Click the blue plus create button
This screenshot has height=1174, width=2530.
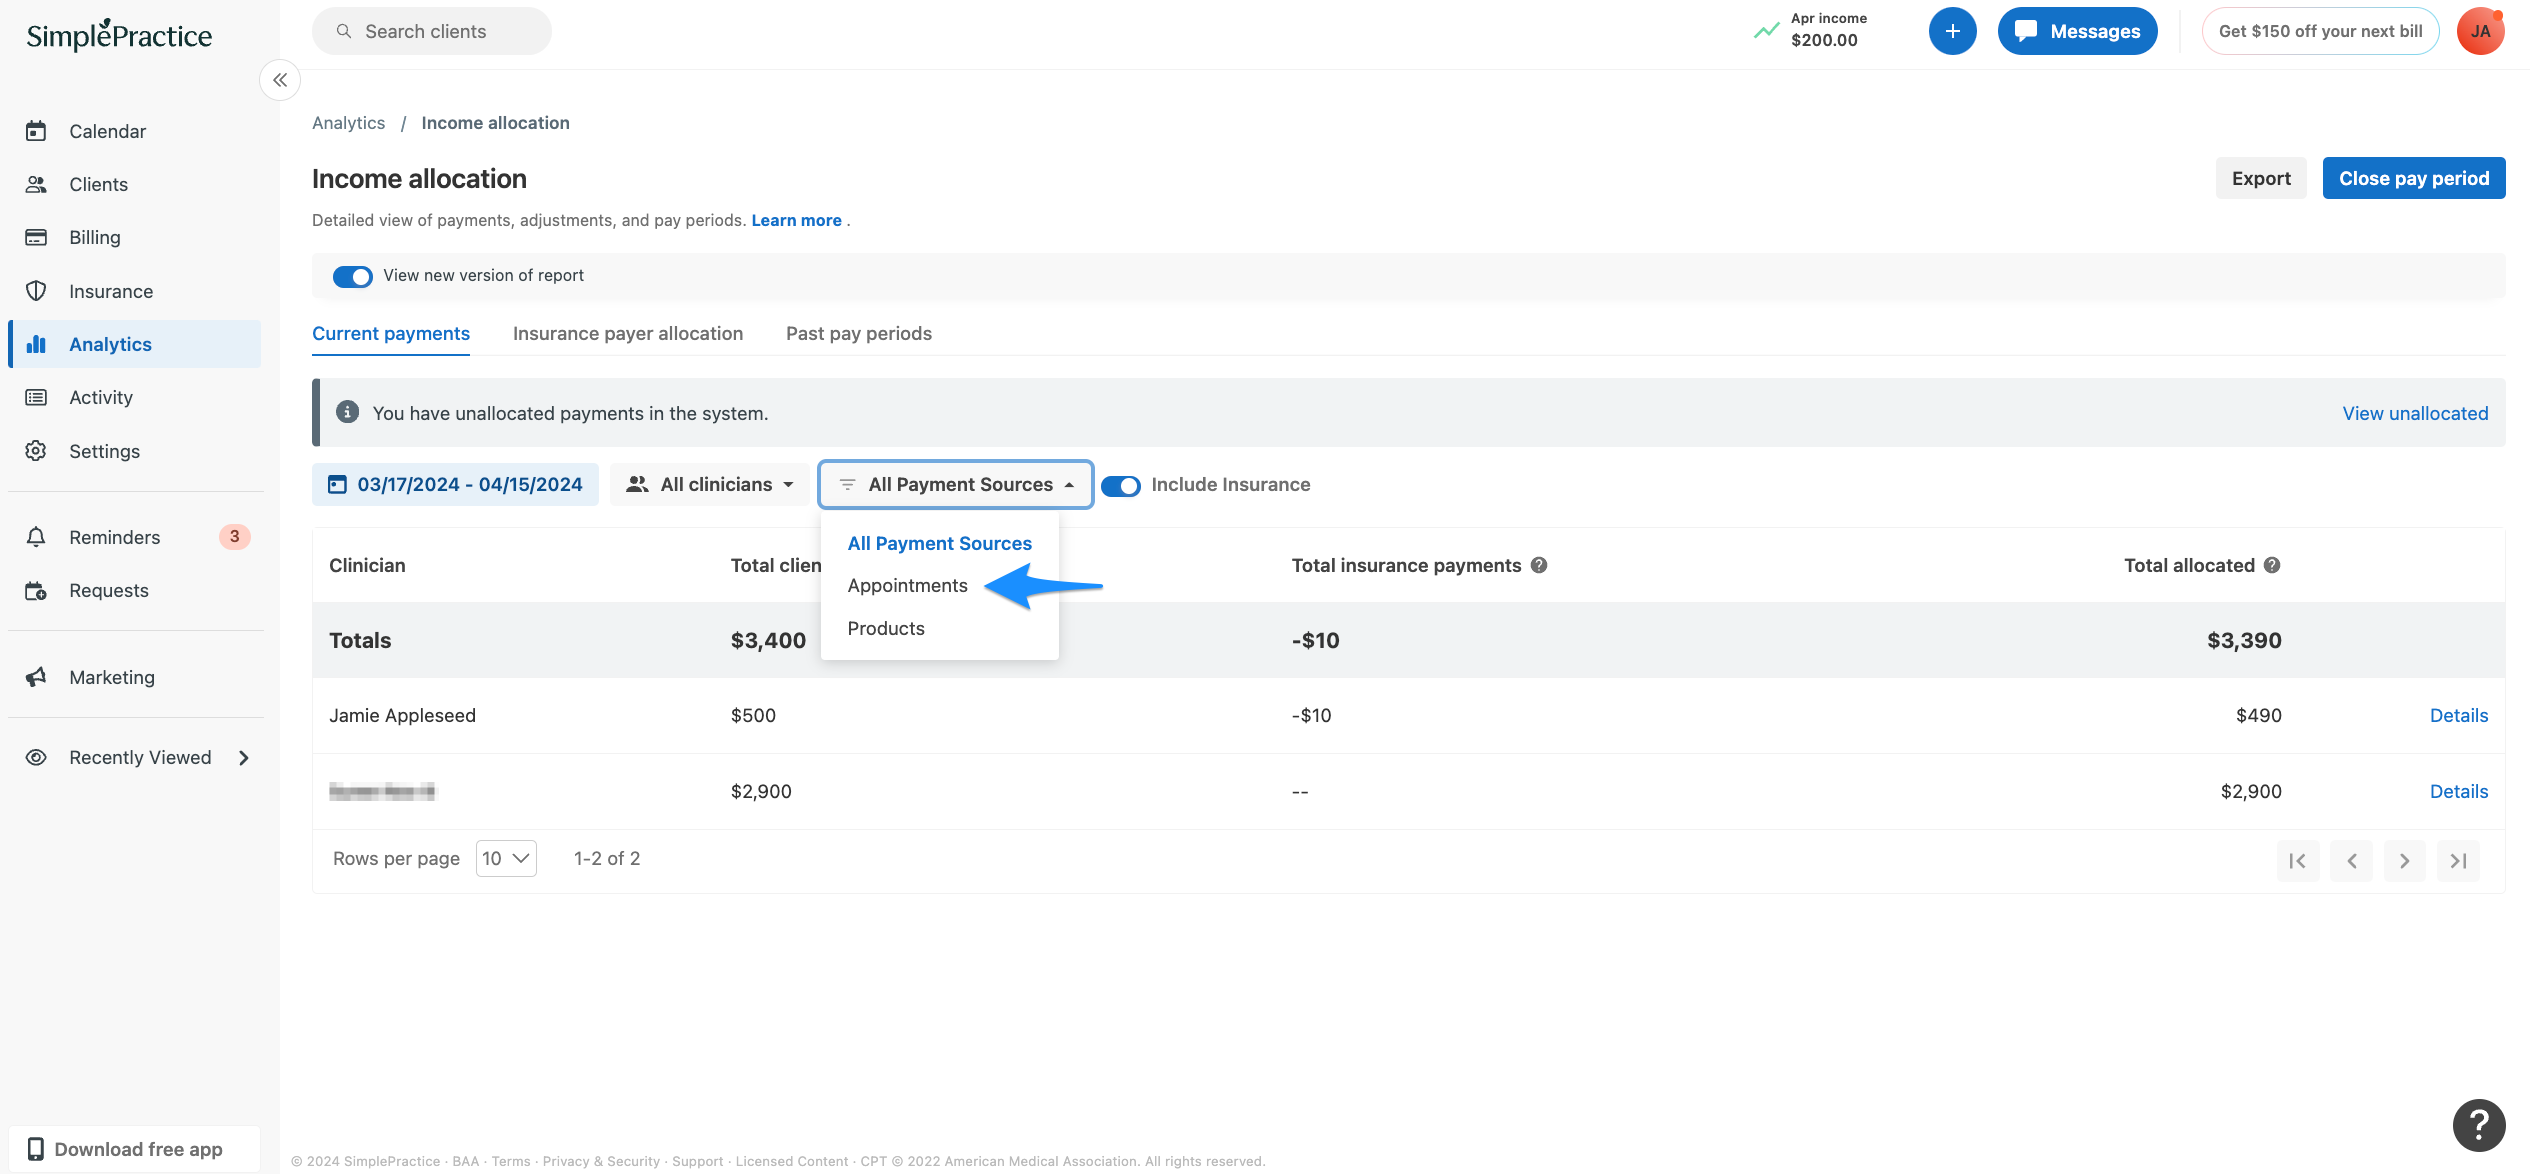tap(1952, 31)
